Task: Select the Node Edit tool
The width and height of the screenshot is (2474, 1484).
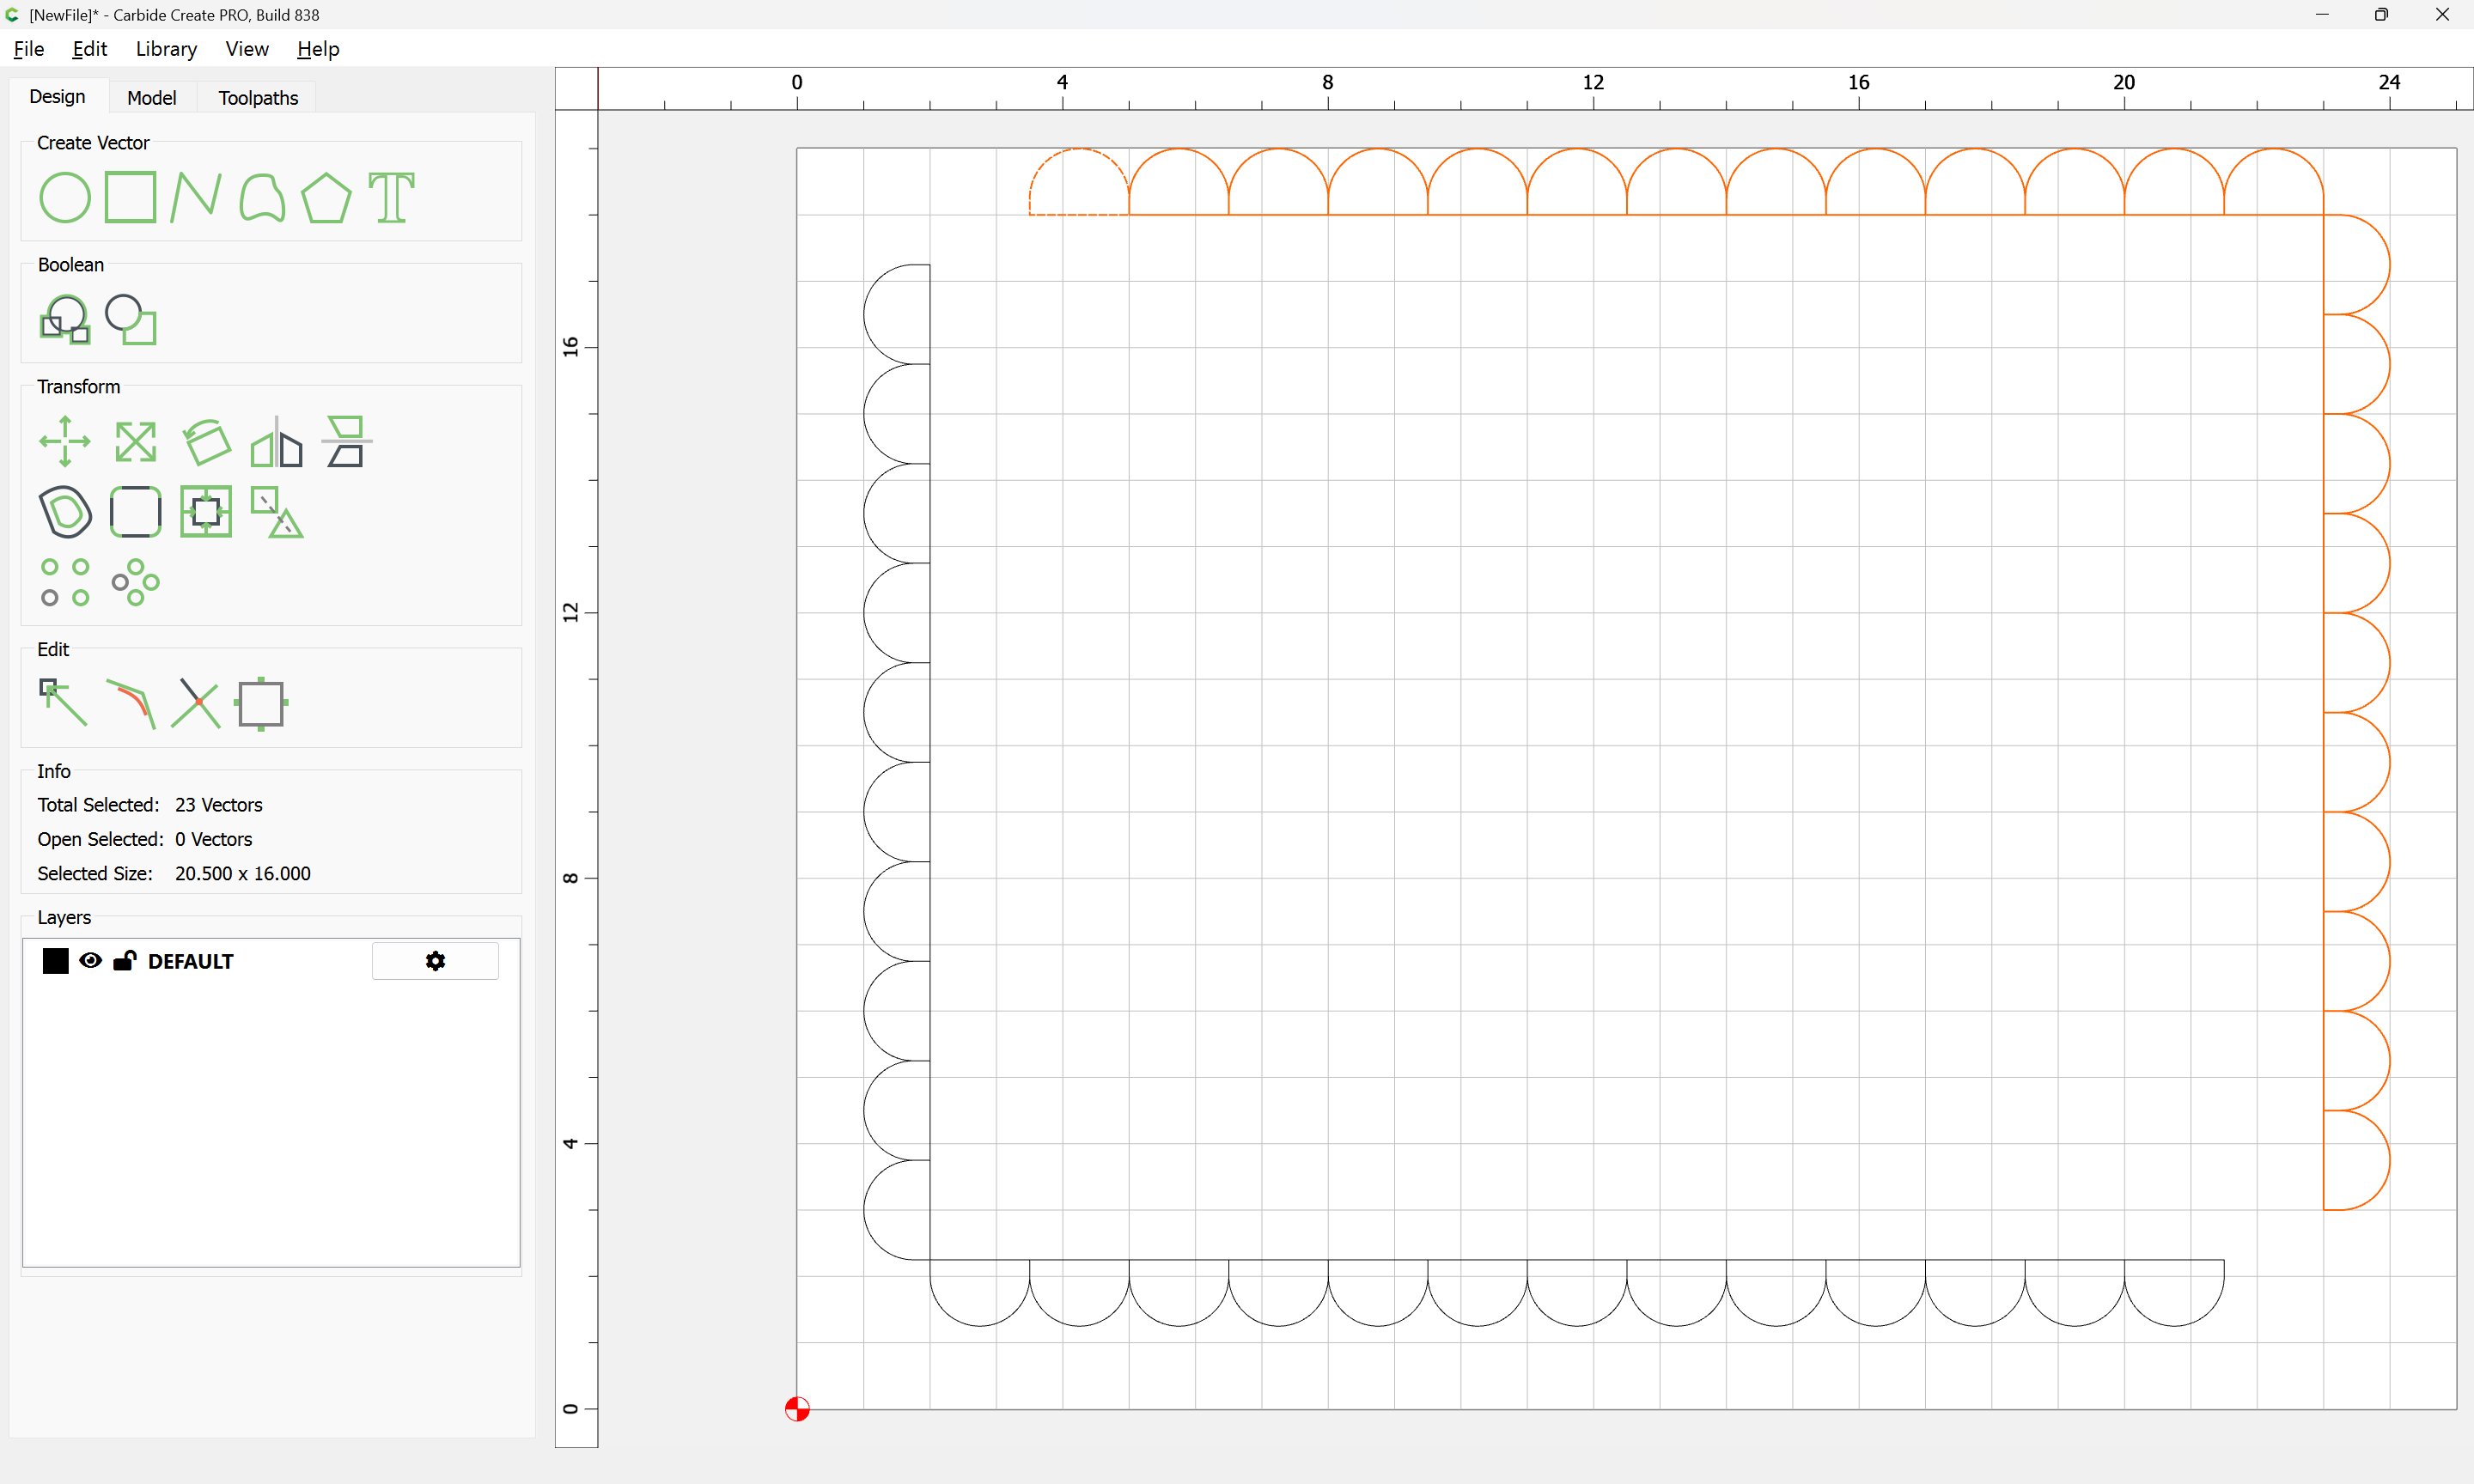Action: point(63,703)
